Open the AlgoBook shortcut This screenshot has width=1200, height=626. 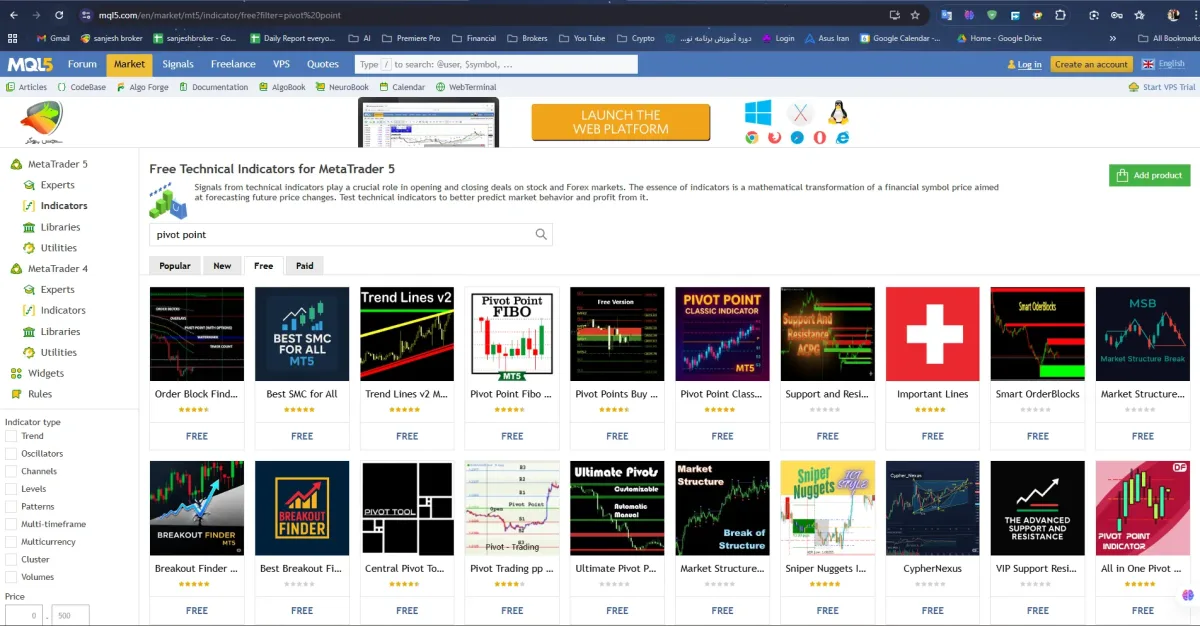tap(282, 87)
